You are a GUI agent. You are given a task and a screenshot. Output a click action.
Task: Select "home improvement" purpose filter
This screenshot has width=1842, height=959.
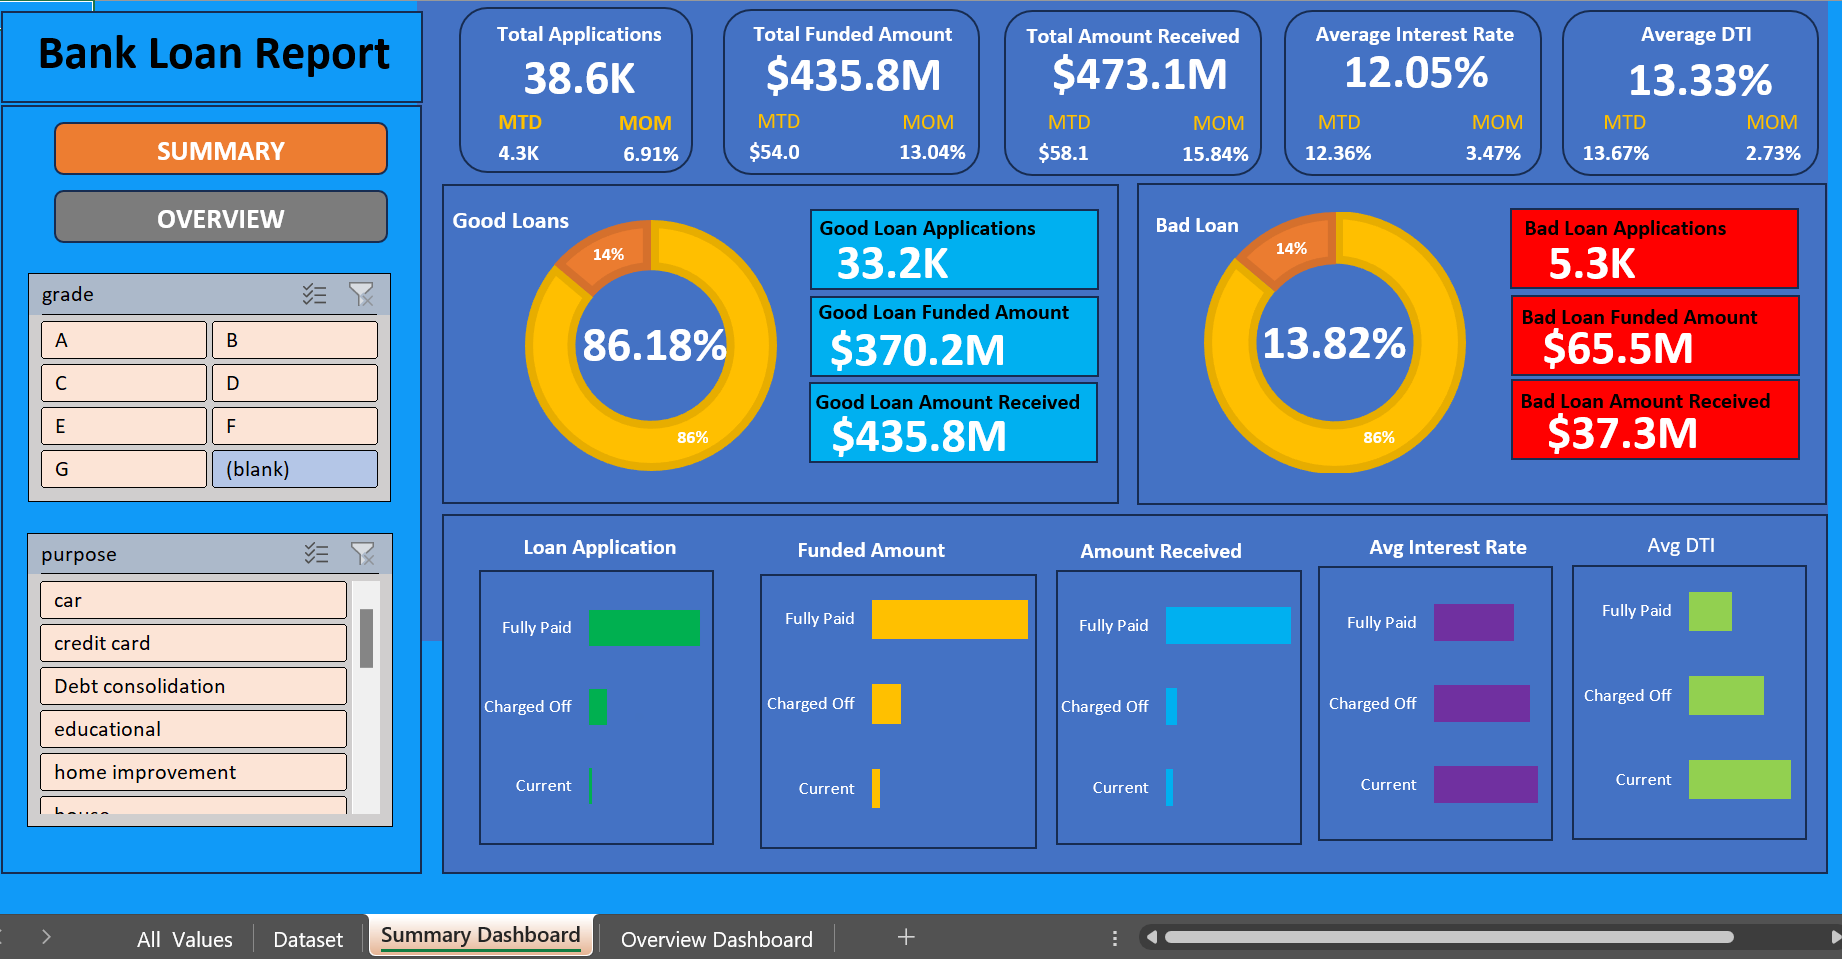tap(193, 771)
